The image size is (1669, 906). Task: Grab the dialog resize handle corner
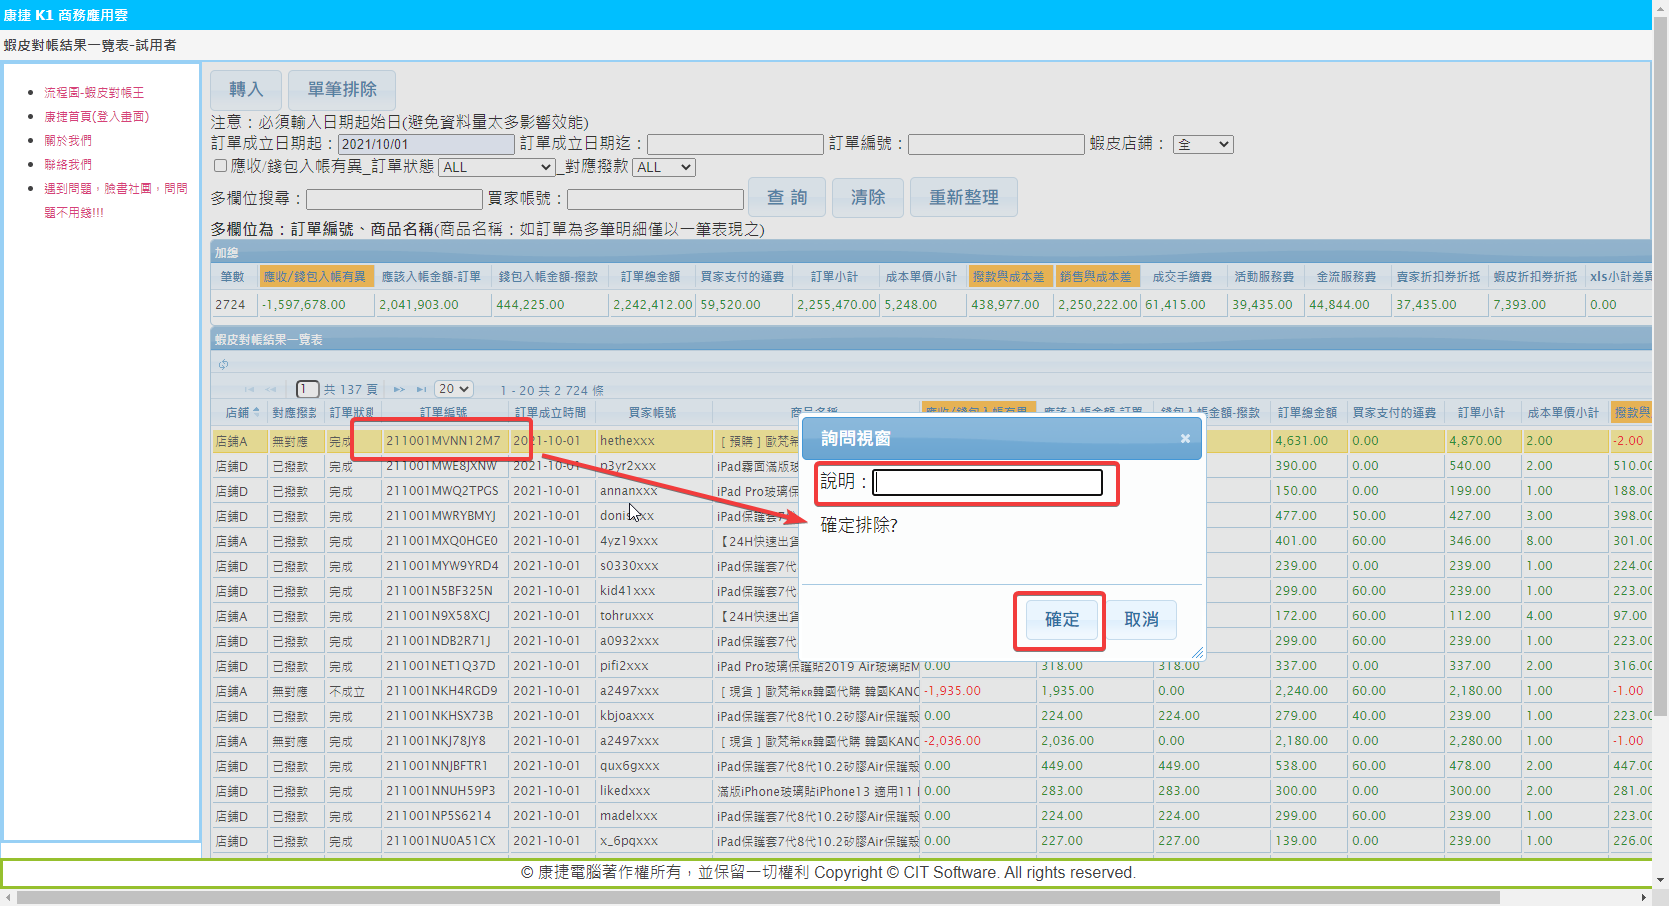(x=1197, y=652)
